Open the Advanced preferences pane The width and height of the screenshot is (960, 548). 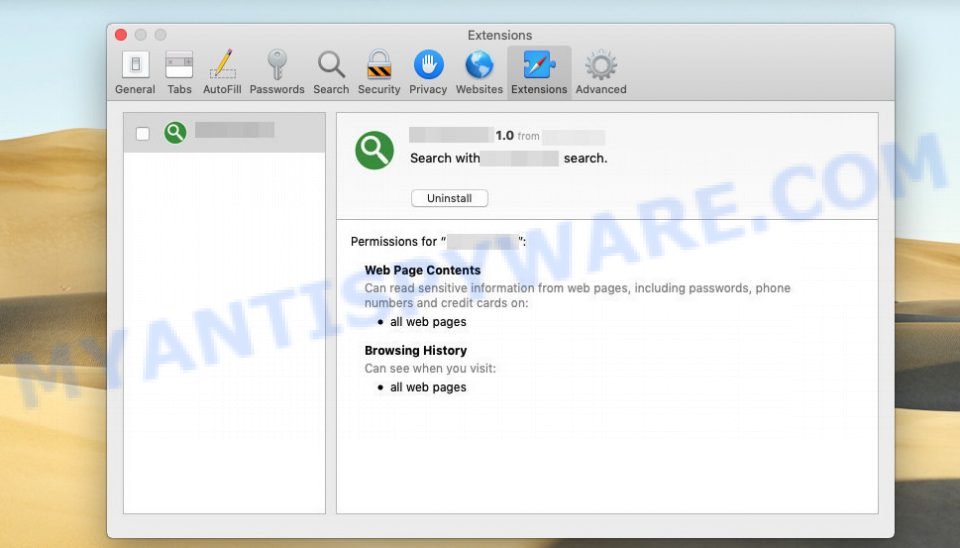(601, 72)
